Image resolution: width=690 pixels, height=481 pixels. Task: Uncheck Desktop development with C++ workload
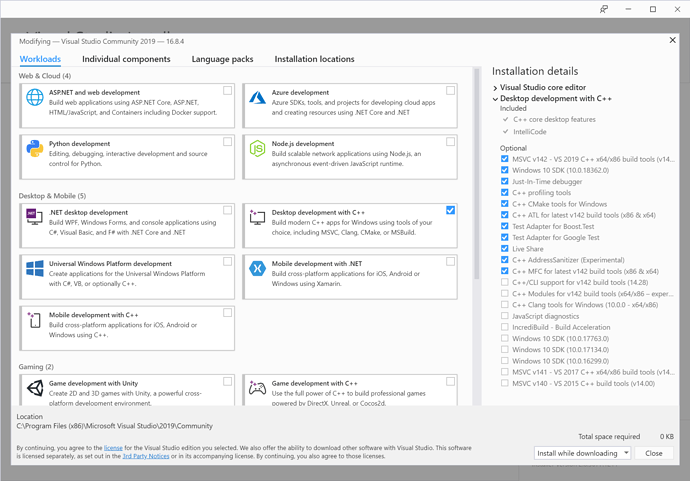(450, 210)
